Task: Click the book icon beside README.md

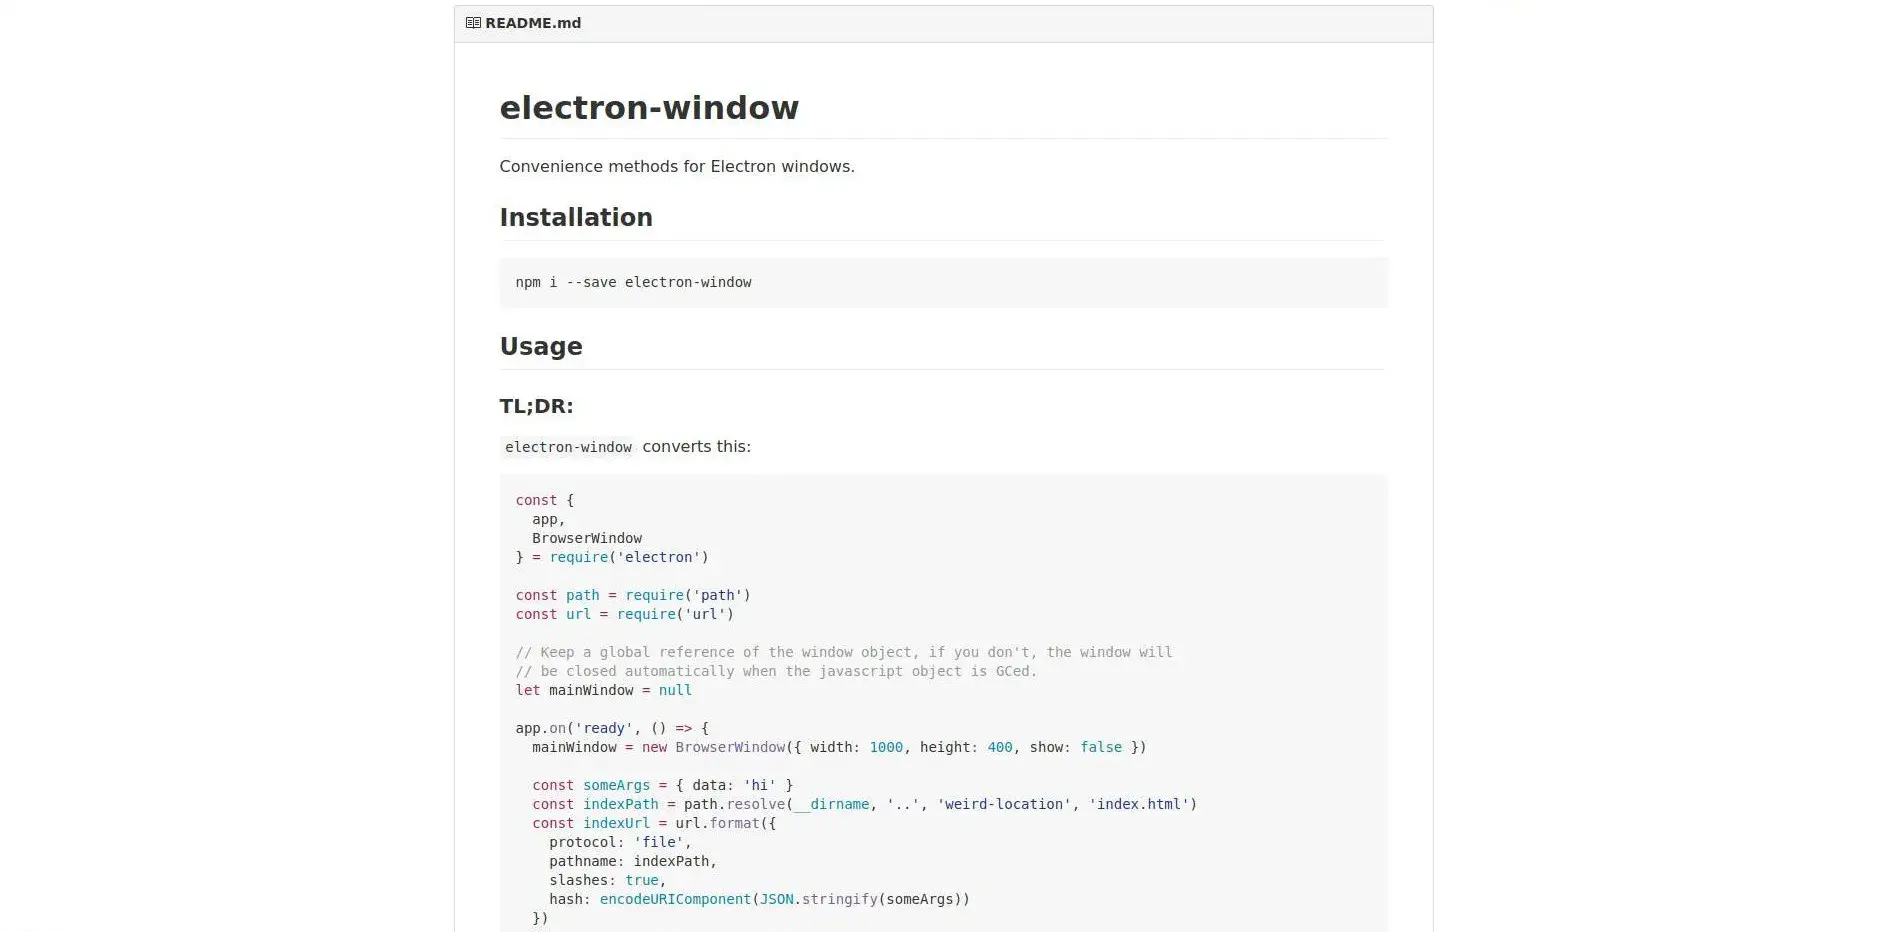Action: pyautogui.click(x=473, y=23)
